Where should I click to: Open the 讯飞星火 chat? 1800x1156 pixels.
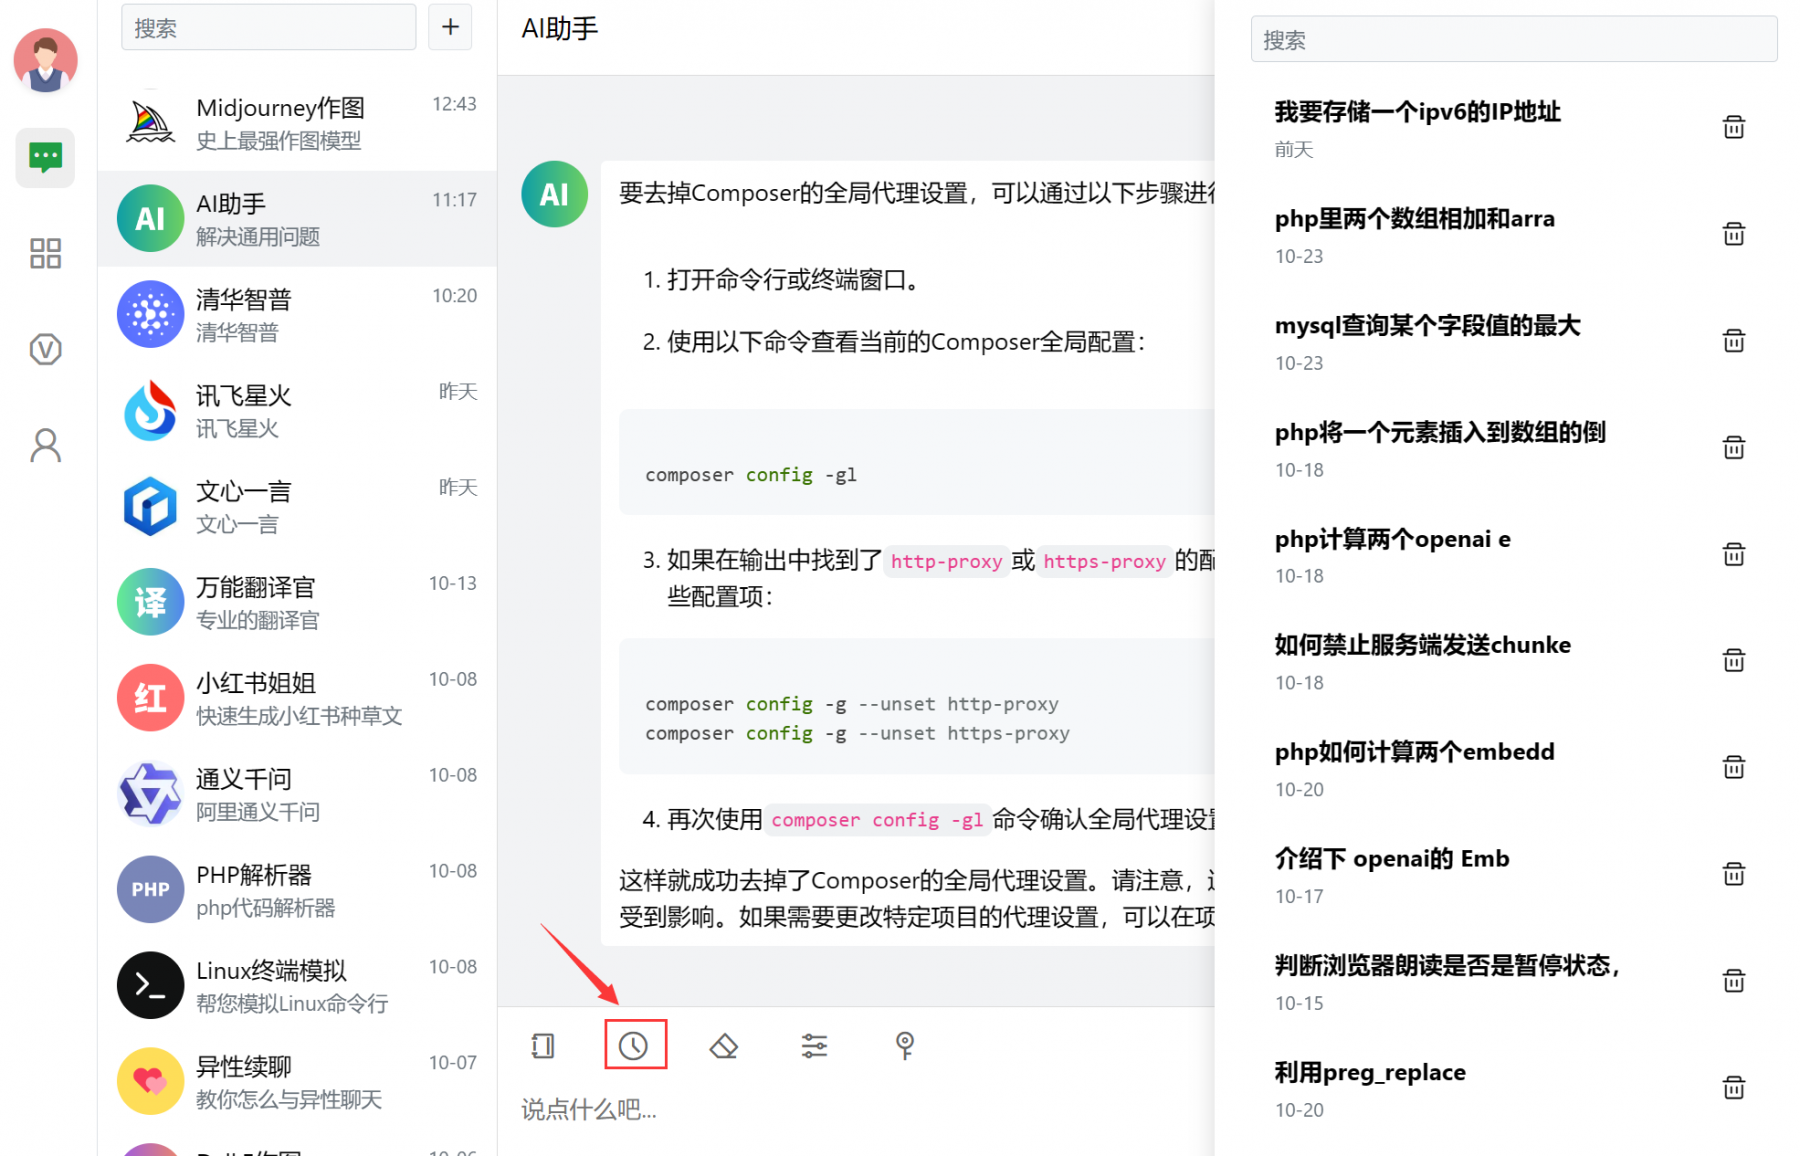297,411
